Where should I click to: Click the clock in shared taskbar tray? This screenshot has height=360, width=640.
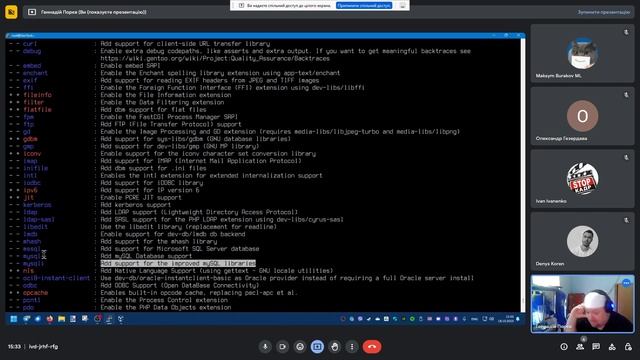click(x=506, y=319)
